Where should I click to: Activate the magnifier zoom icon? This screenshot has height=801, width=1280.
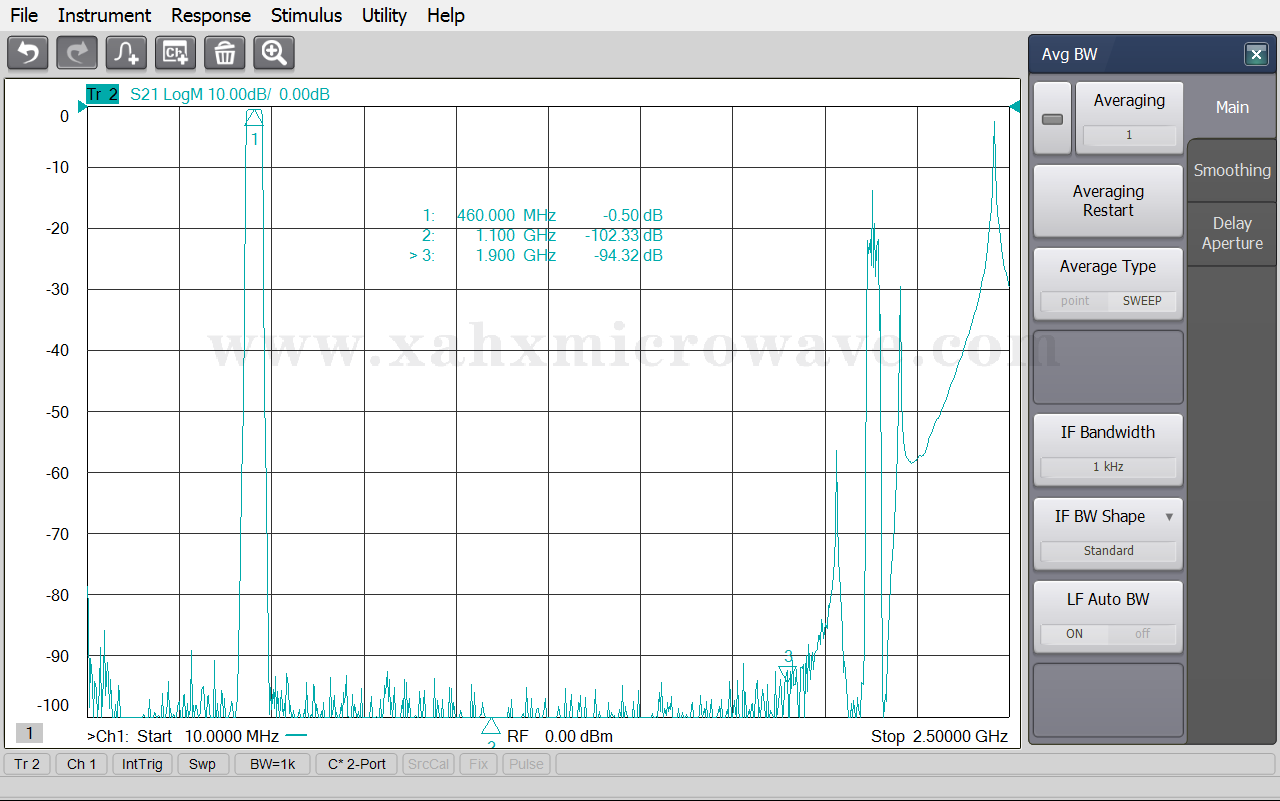tap(273, 53)
